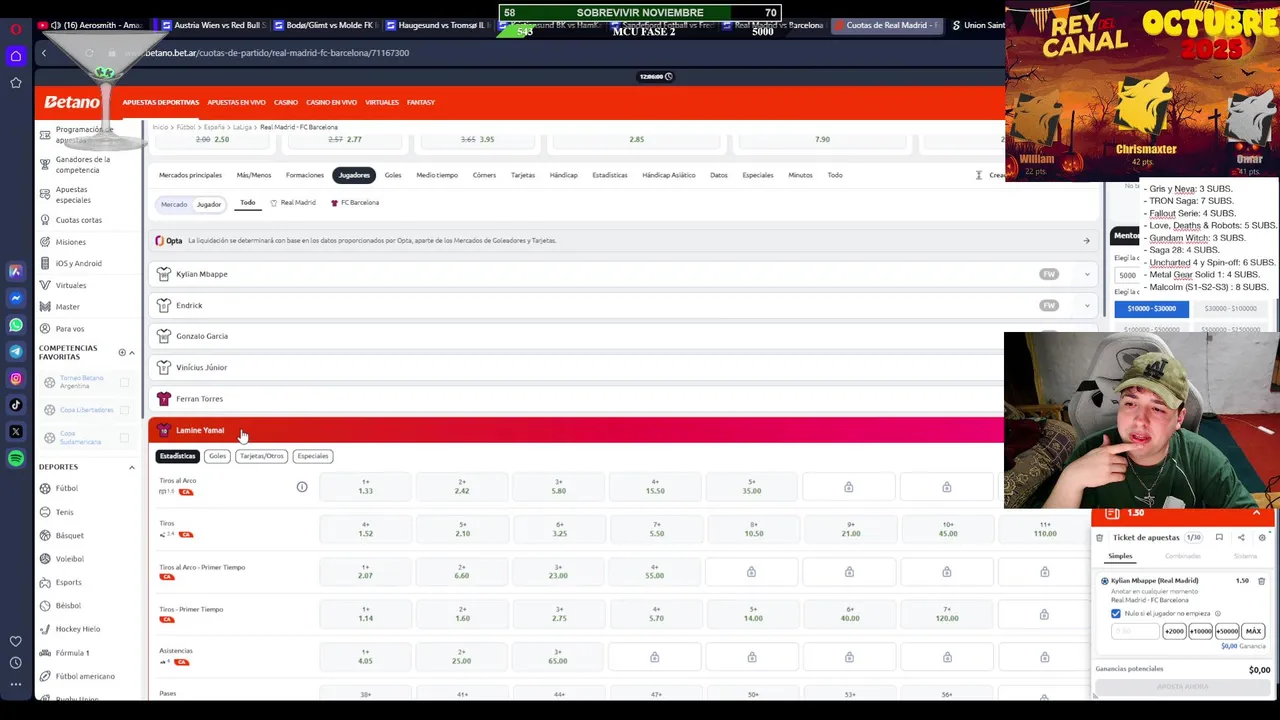1280x720 pixels.
Task: Collapse Lamine Yamal player section
Action: (577, 430)
